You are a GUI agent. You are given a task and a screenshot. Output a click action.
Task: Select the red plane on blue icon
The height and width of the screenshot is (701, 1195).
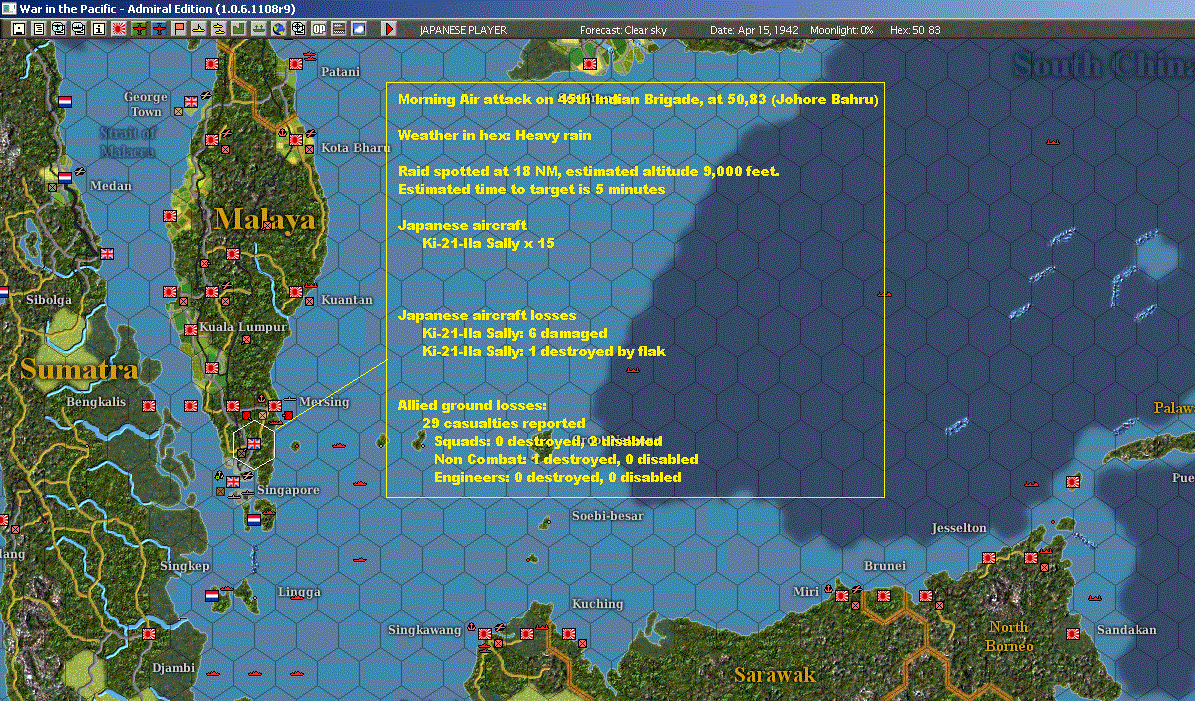tap(159, 29)
